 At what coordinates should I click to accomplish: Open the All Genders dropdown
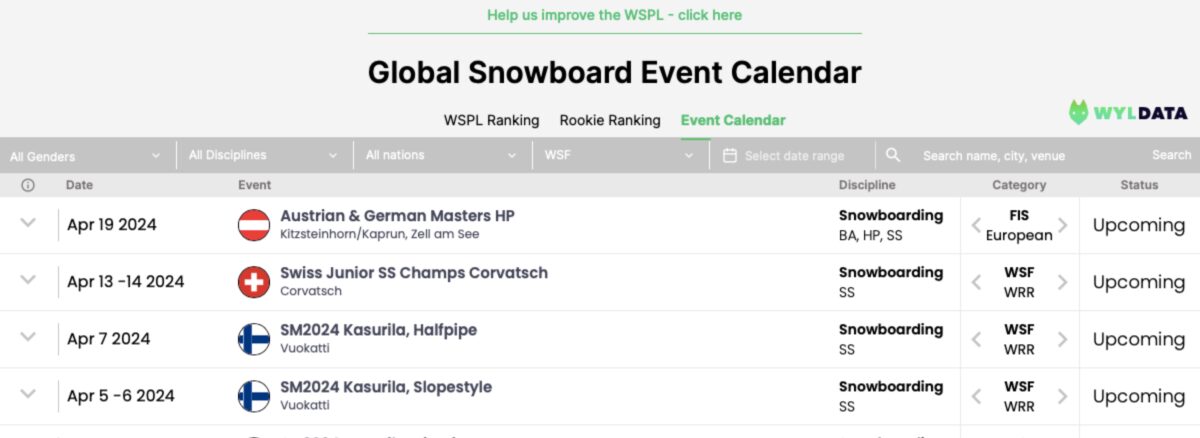click(x=86, y=155)
